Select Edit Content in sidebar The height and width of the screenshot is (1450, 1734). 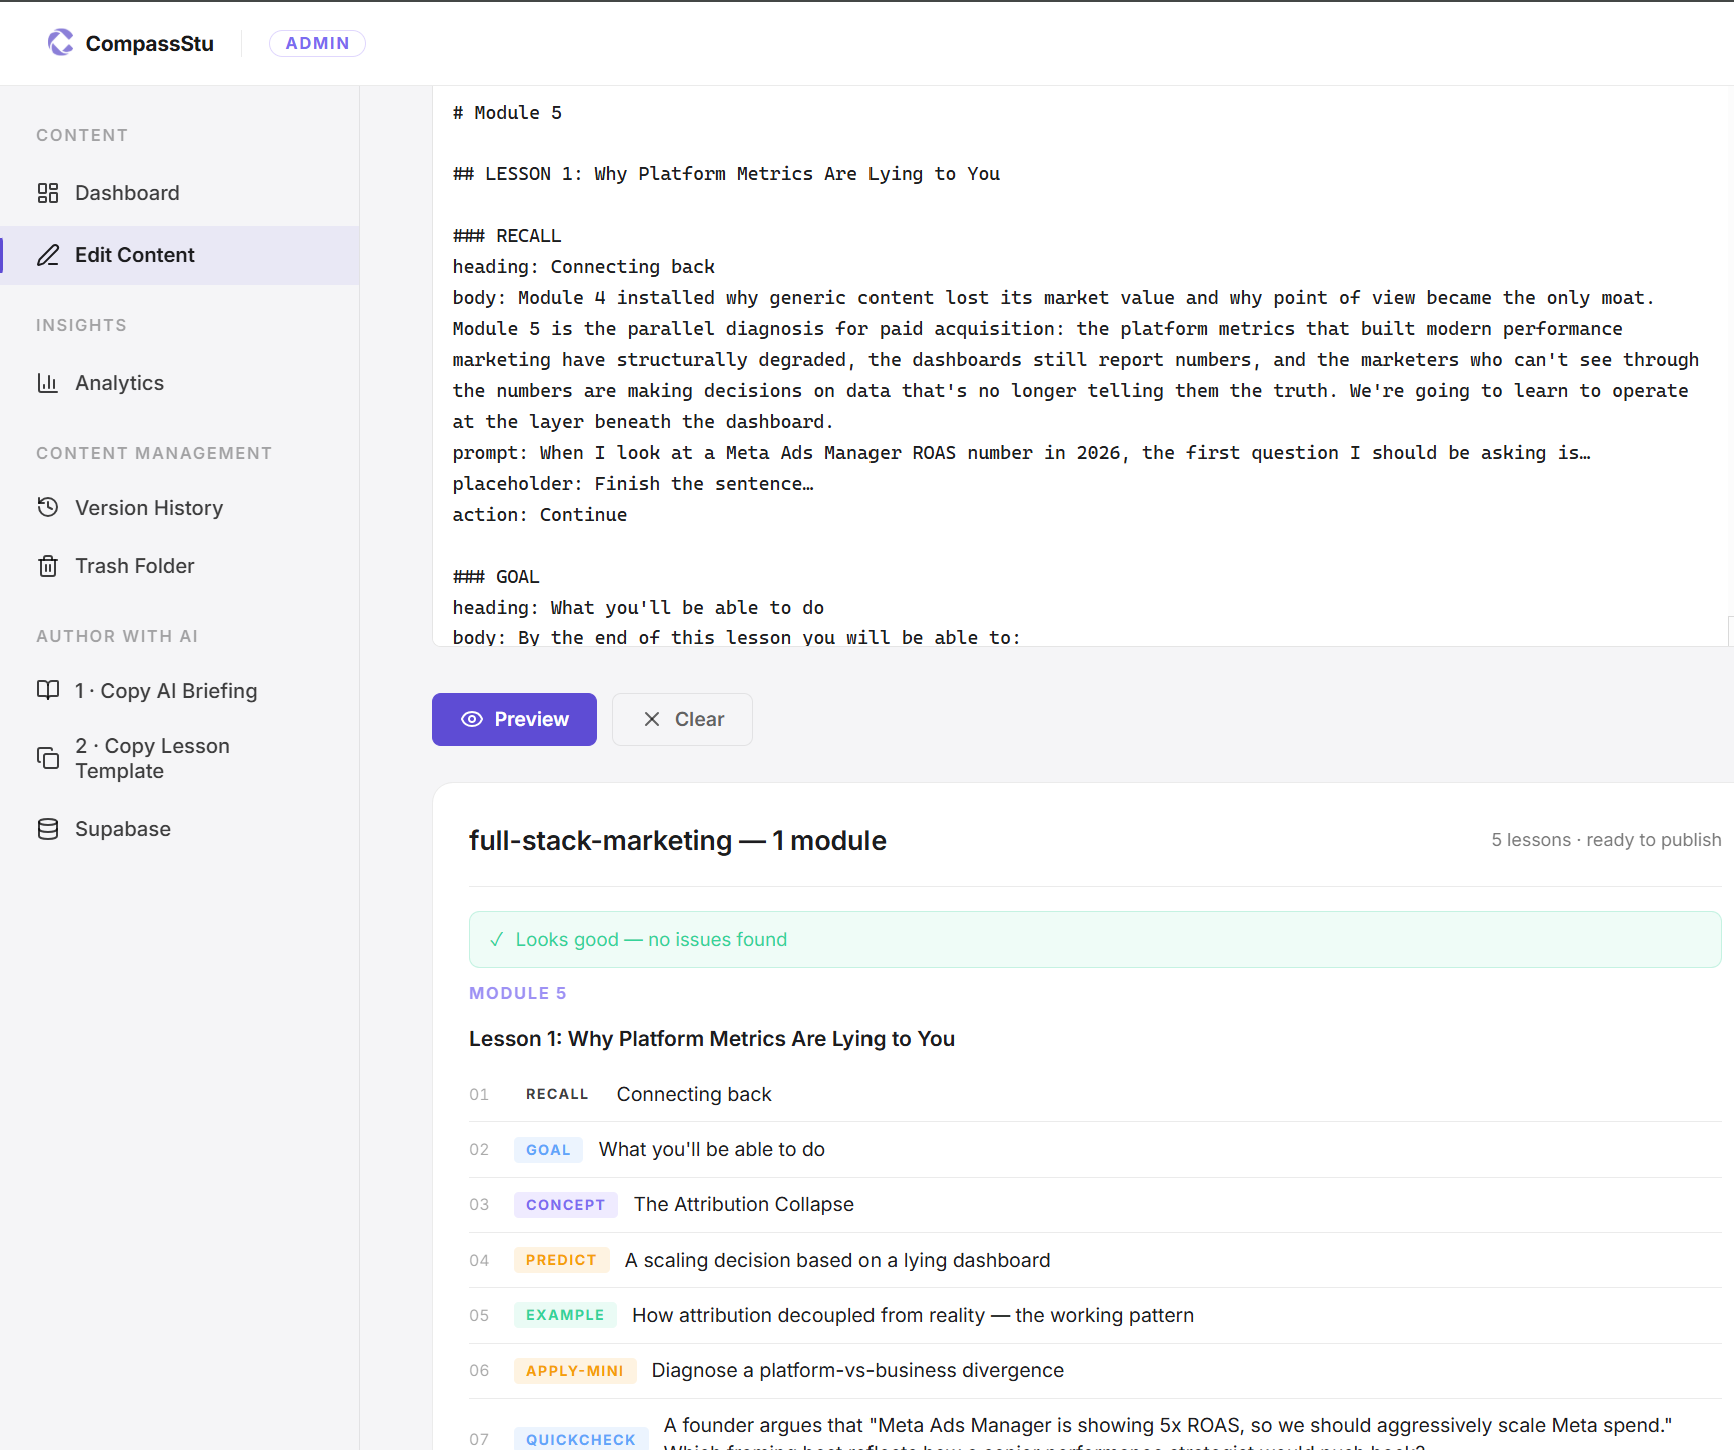[x=180, y=255]
